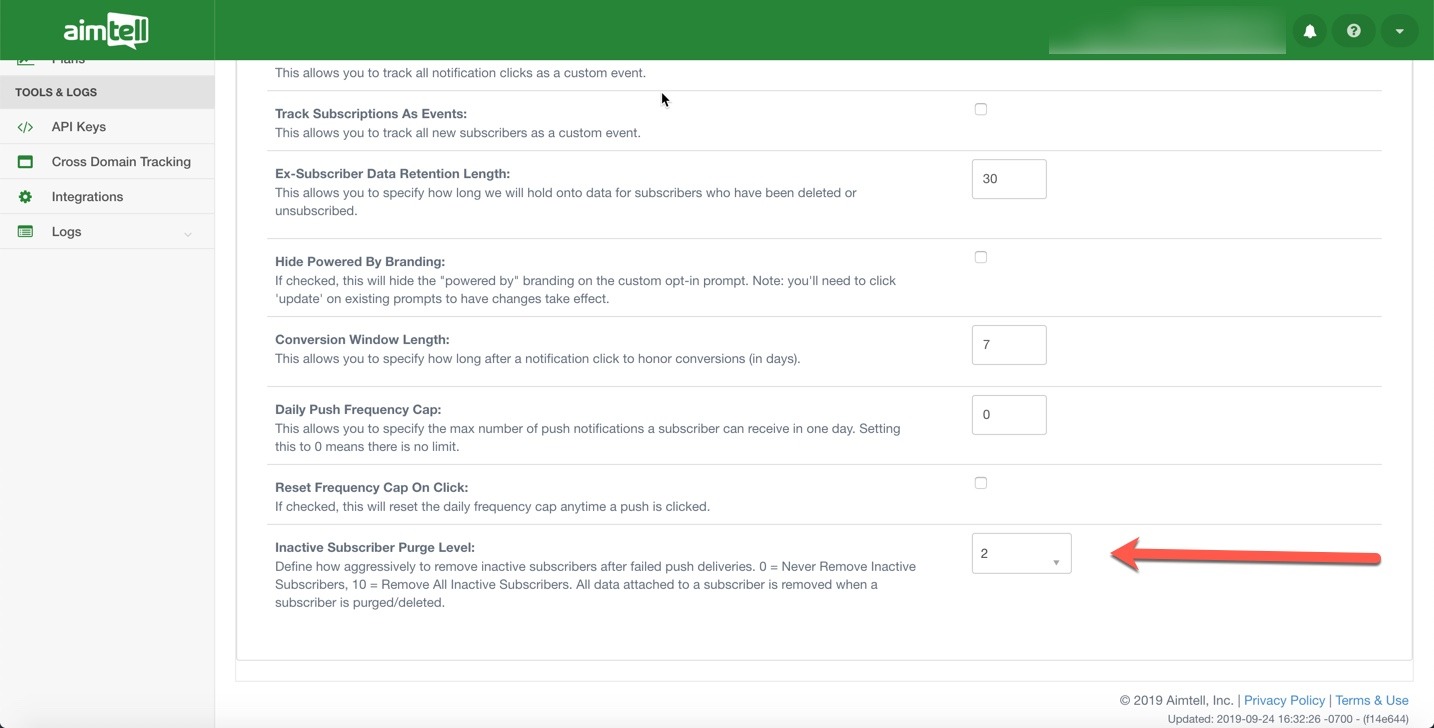Check the Hide Powered By Branding box
1434x728 pixels.
980,257
